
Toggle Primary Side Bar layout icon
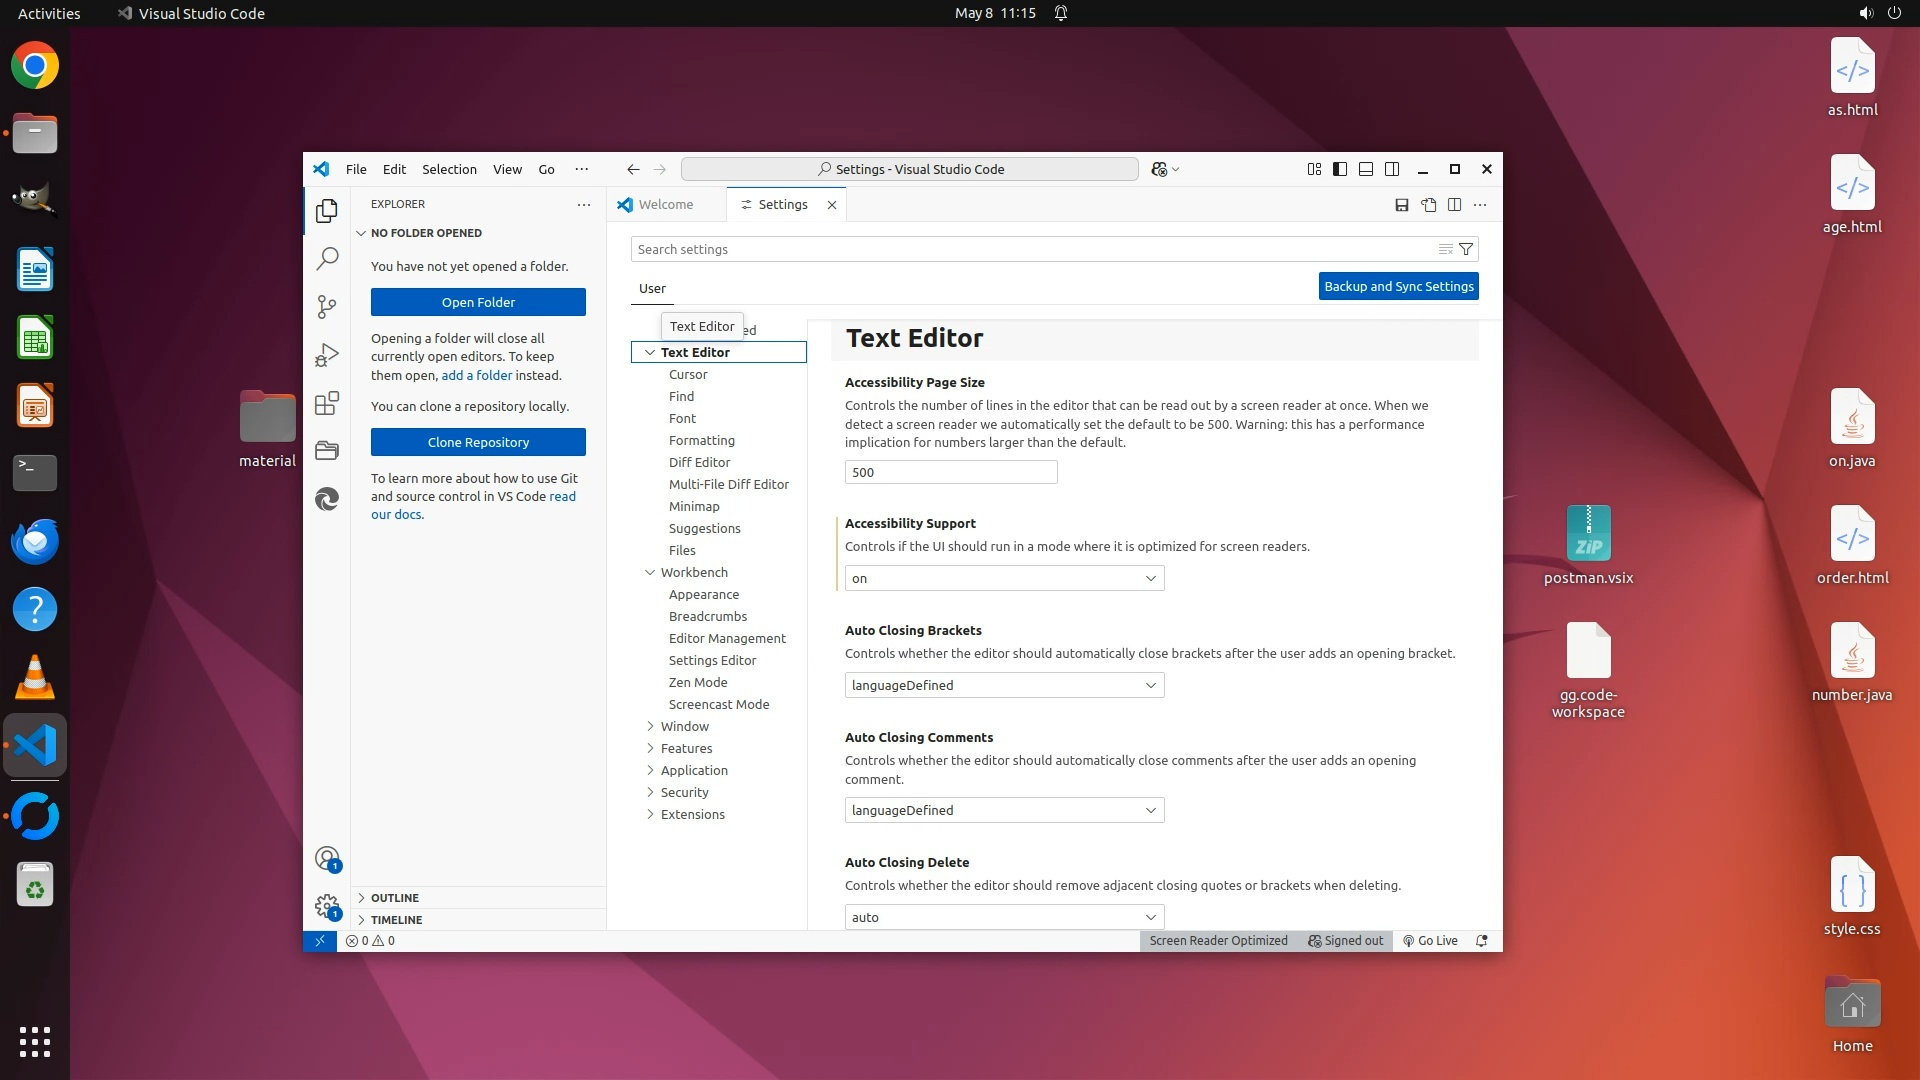pos(1340,169)
